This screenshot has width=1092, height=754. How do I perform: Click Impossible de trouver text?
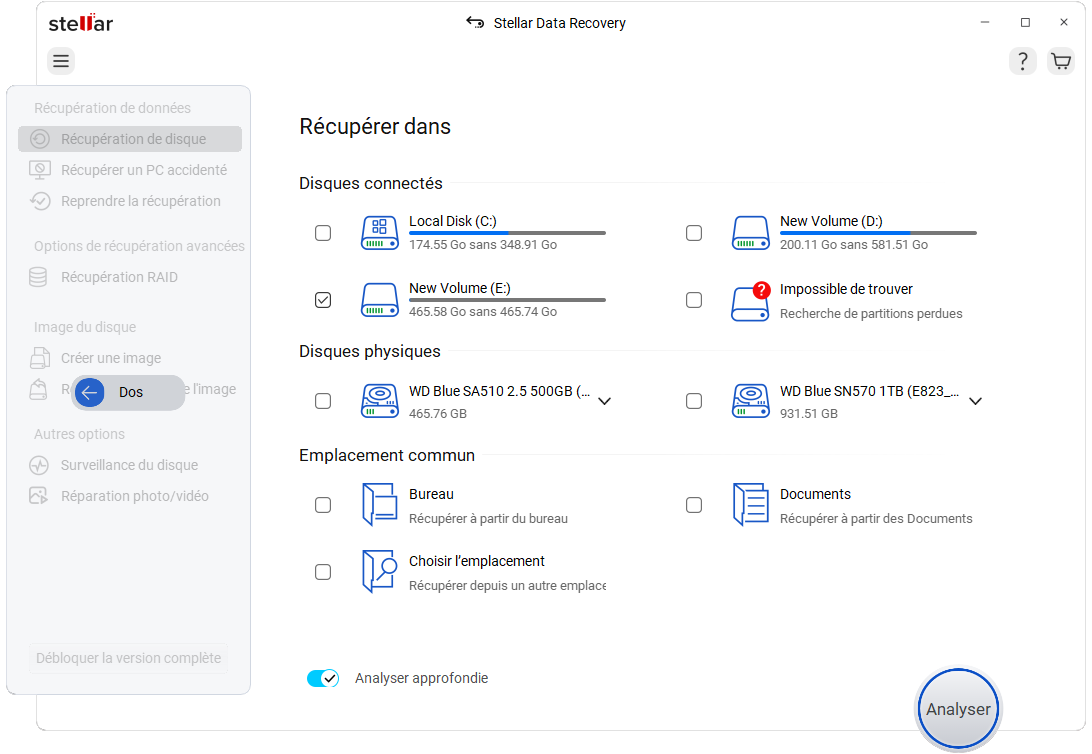[x=846, y=289]
